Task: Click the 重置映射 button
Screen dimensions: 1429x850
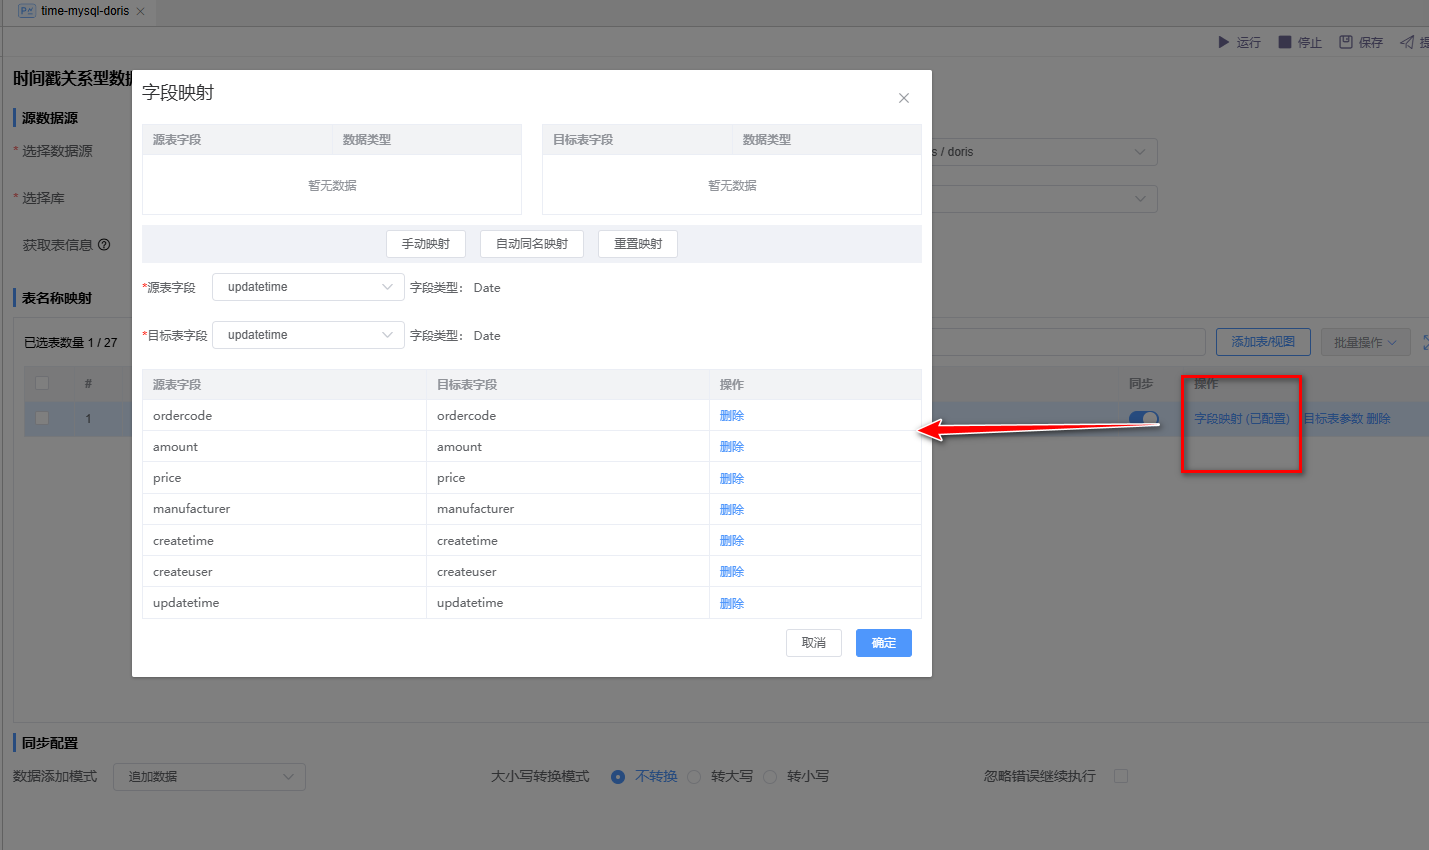Action: tap(638, 244)
